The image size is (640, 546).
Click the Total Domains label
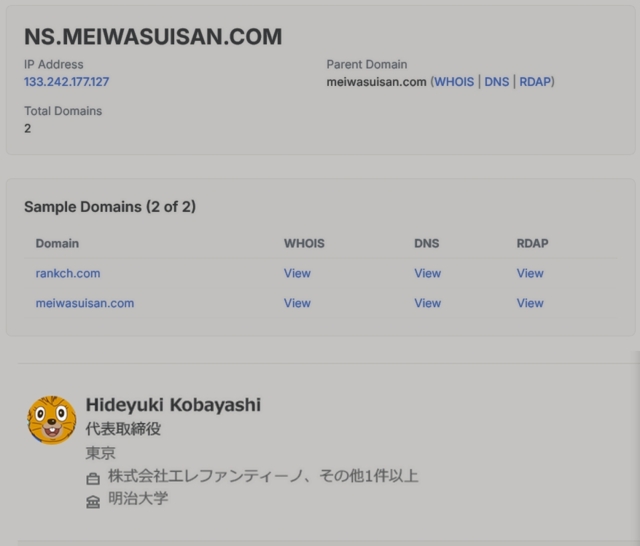coord(63,111)
